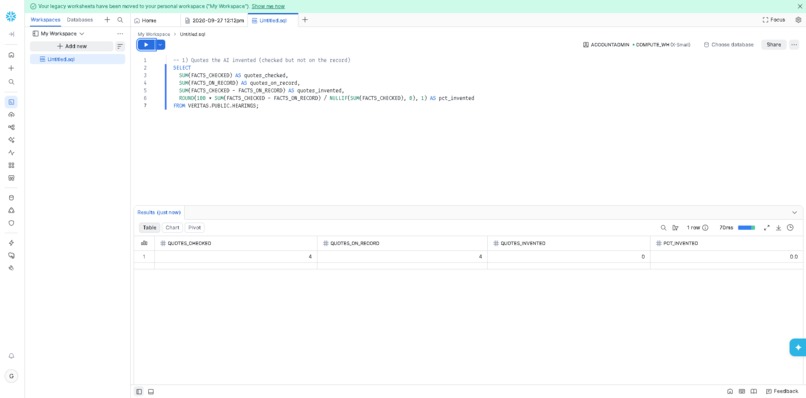Open the Catalog database cylinder icon in sidebar

click(11, 197)
